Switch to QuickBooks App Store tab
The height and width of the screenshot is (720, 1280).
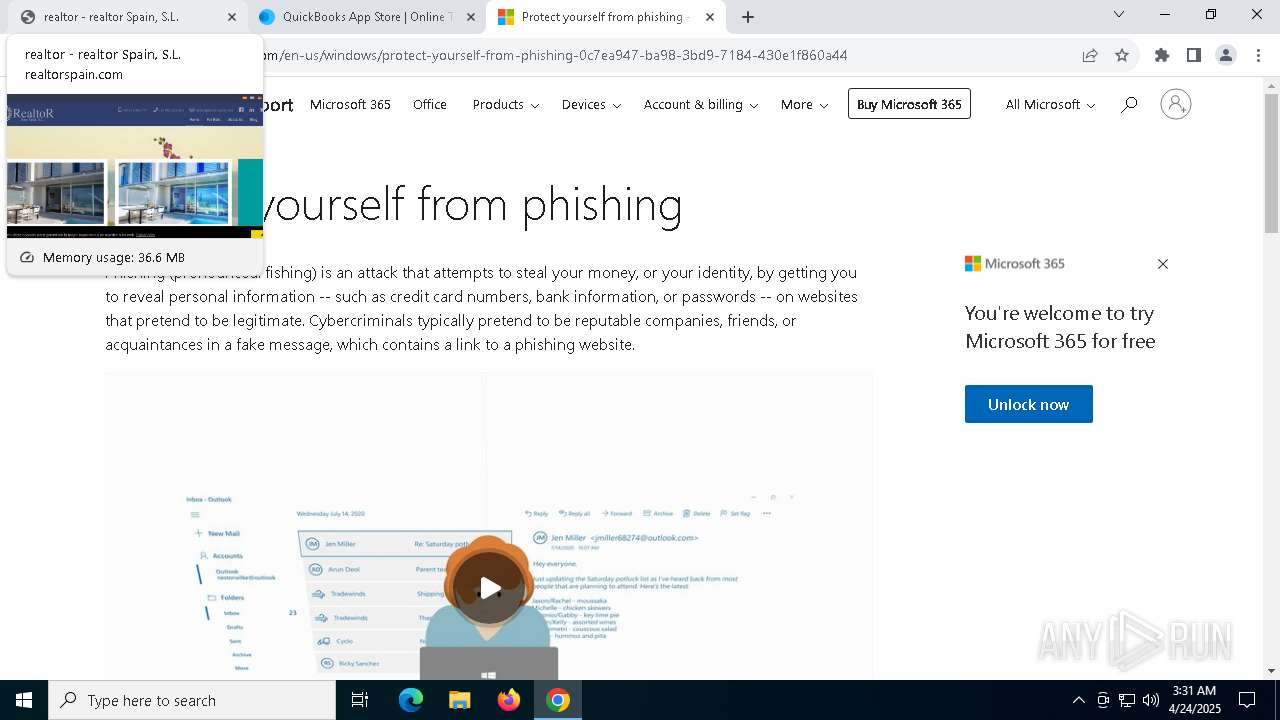pyautogui.click(x=366, y=17)
